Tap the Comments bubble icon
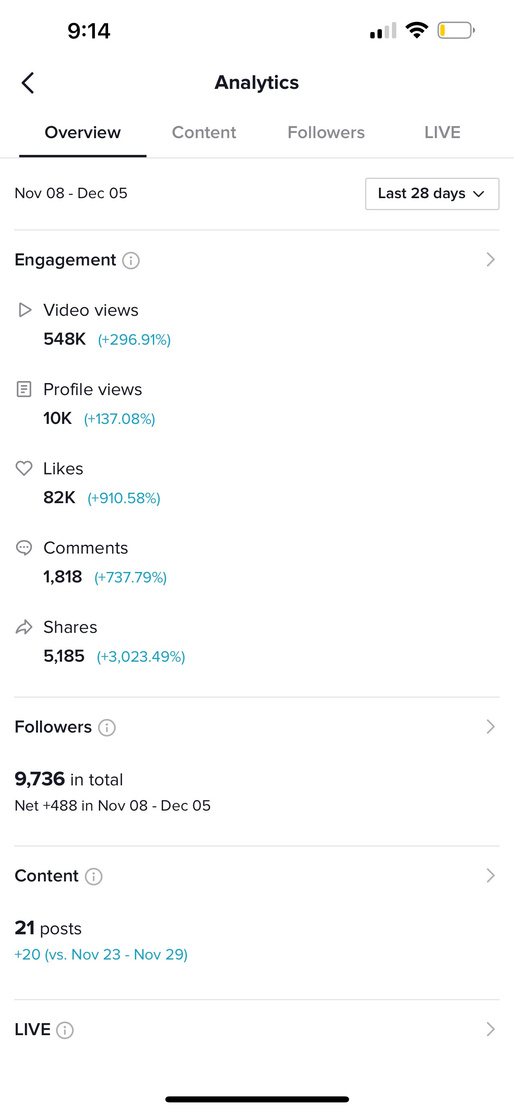The height and width of the screenshot is (1112, 514). pyautogui.click(x=25, y=548)
